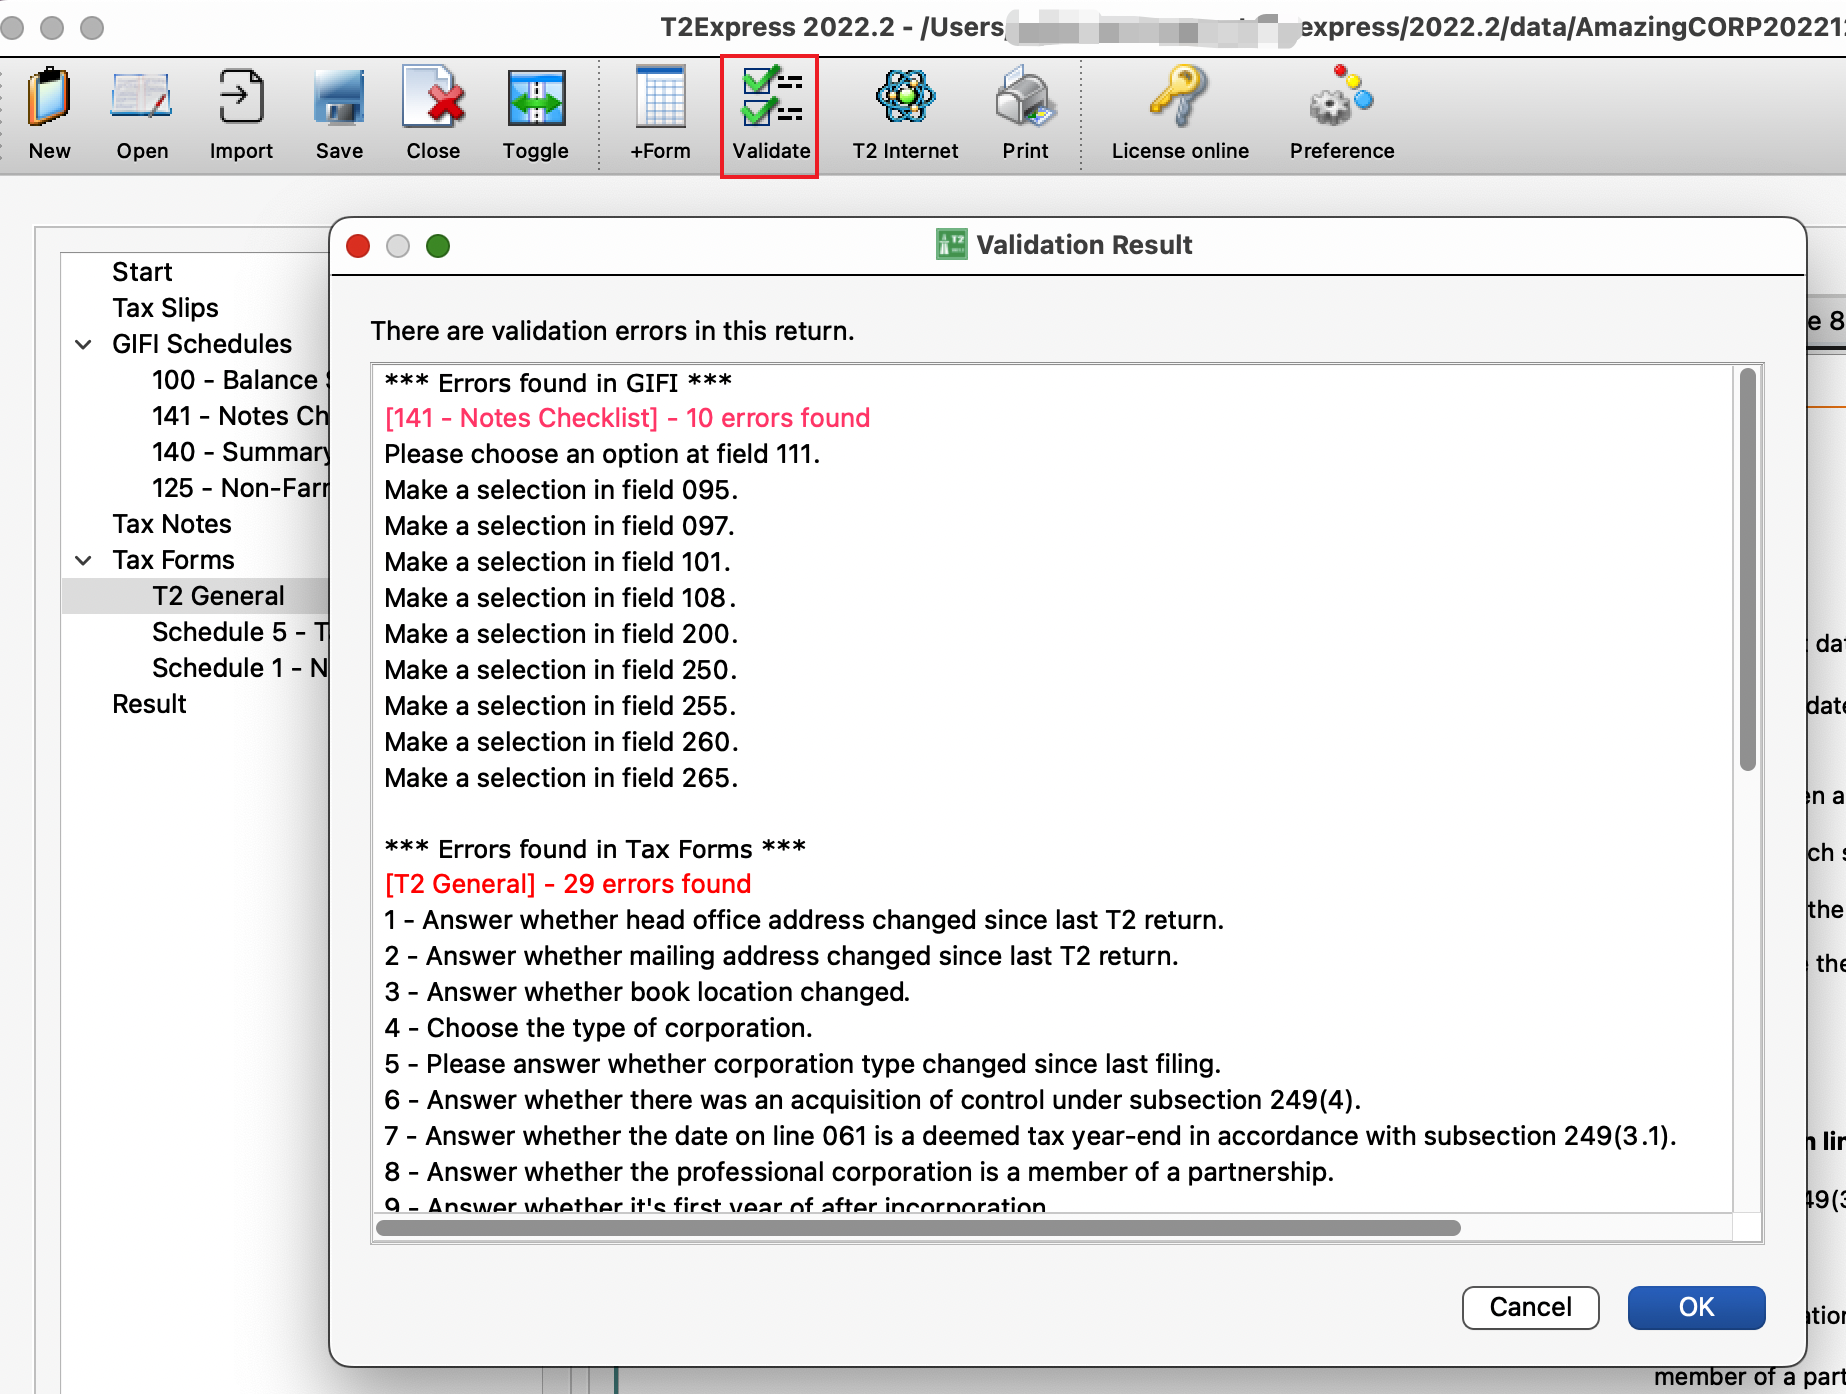Screen dimensions: 1846x1394
Task: Click '*** Errors found in Tax Forms ***' heading
Action: pyautogui.click(x=595, y=849)
